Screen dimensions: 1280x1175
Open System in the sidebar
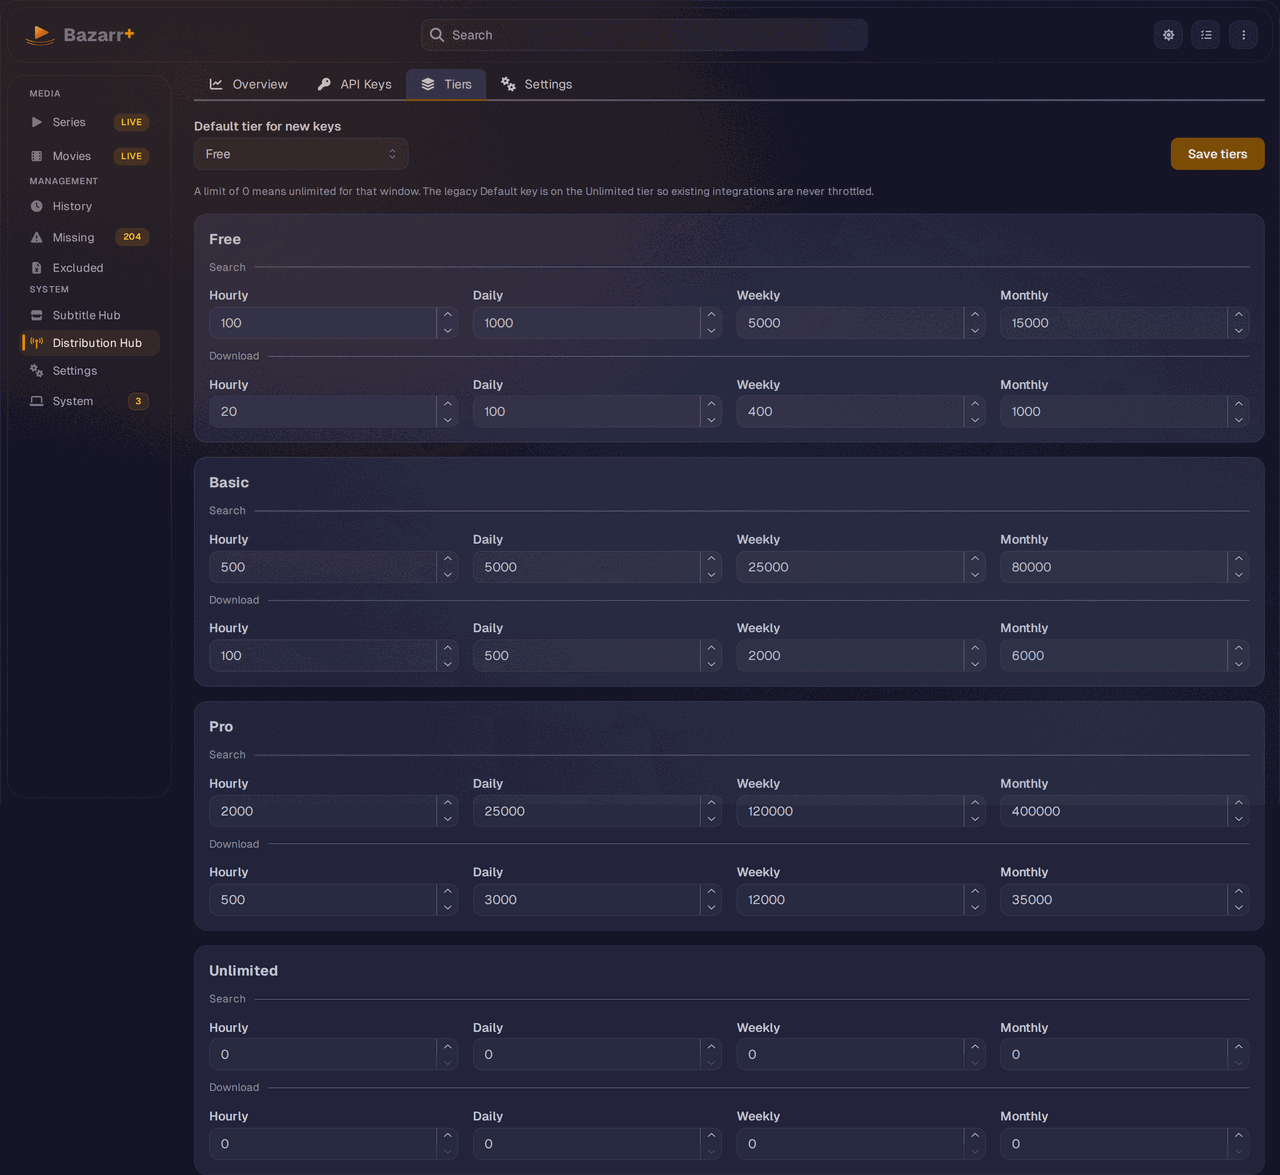[89, 401]
